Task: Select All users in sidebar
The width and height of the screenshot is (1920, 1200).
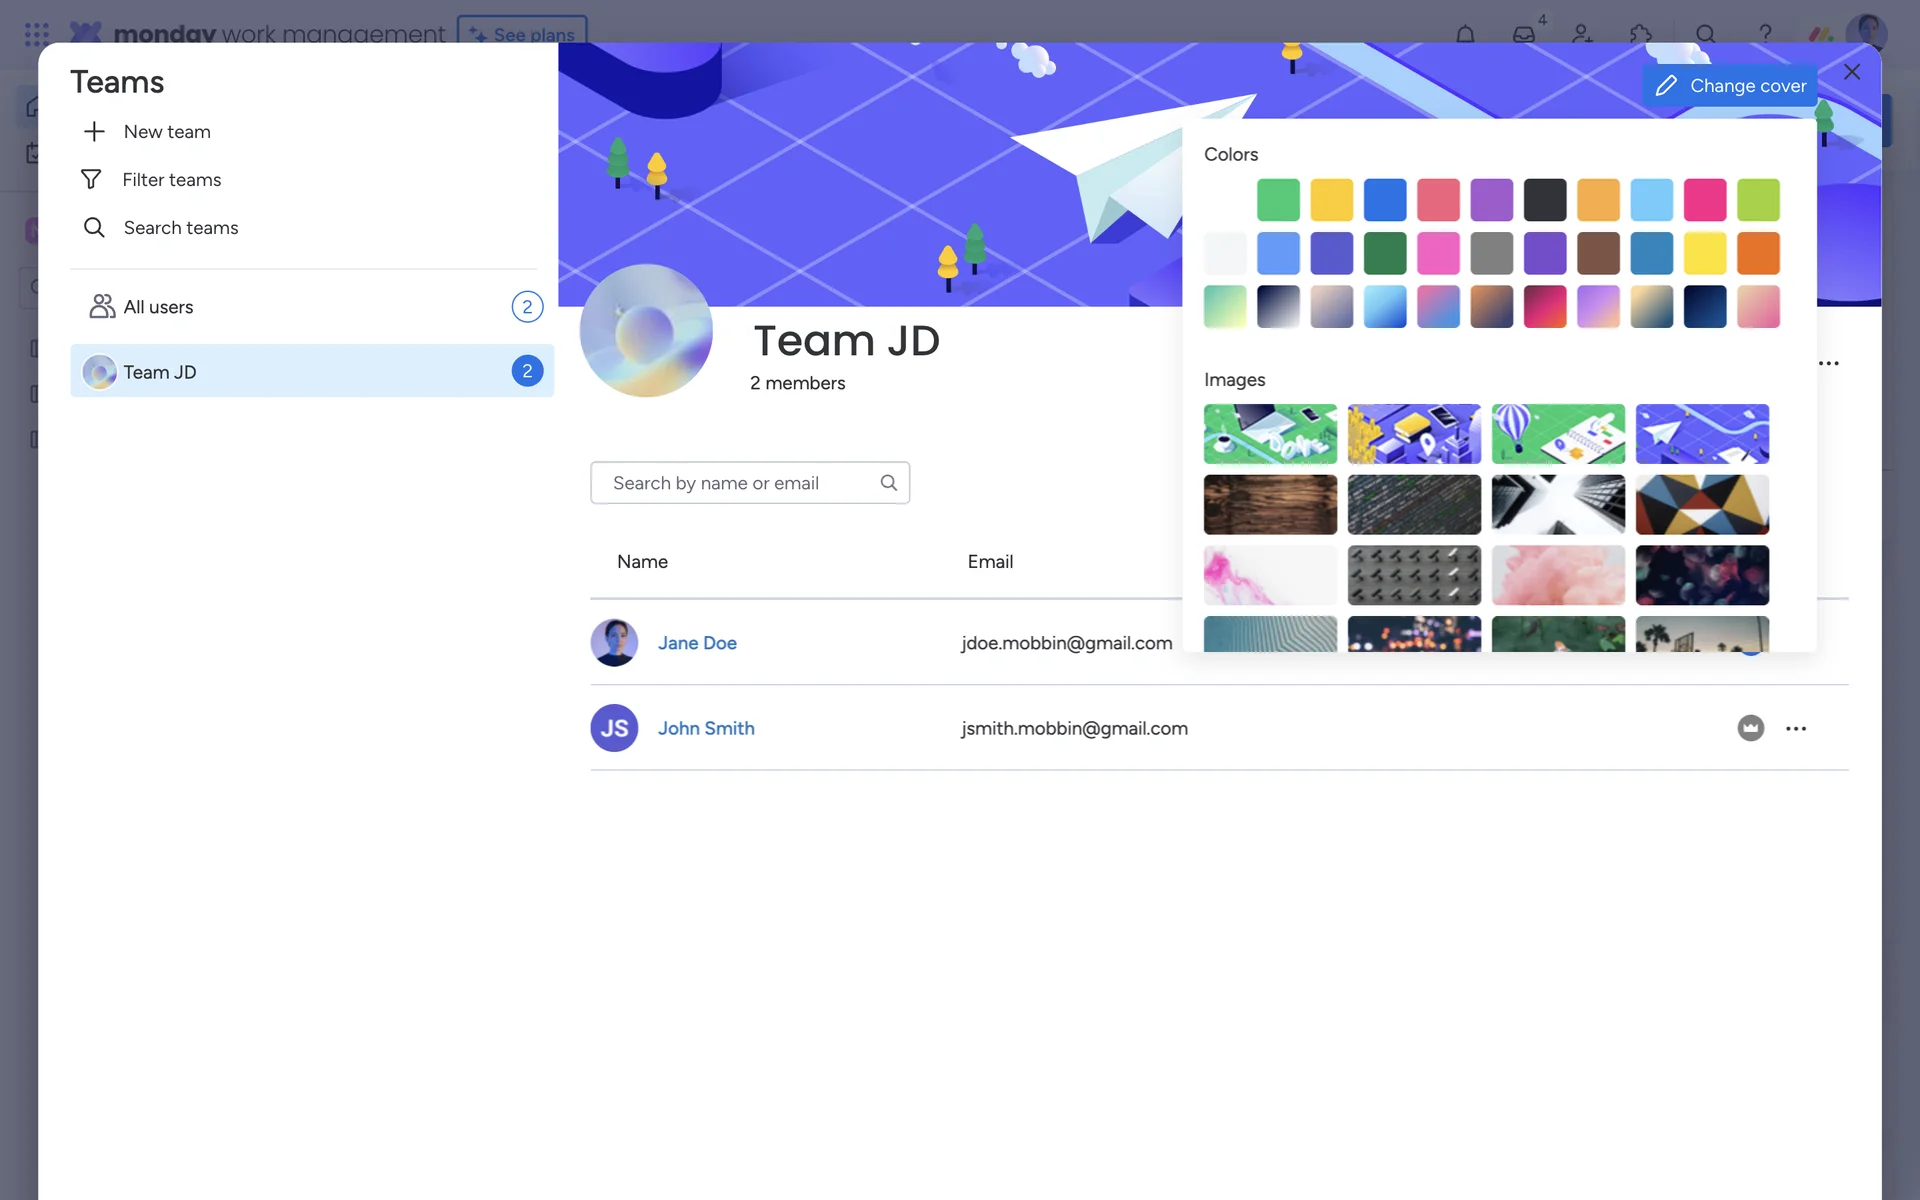Action: pyautogui.click(x=158, y=307)
